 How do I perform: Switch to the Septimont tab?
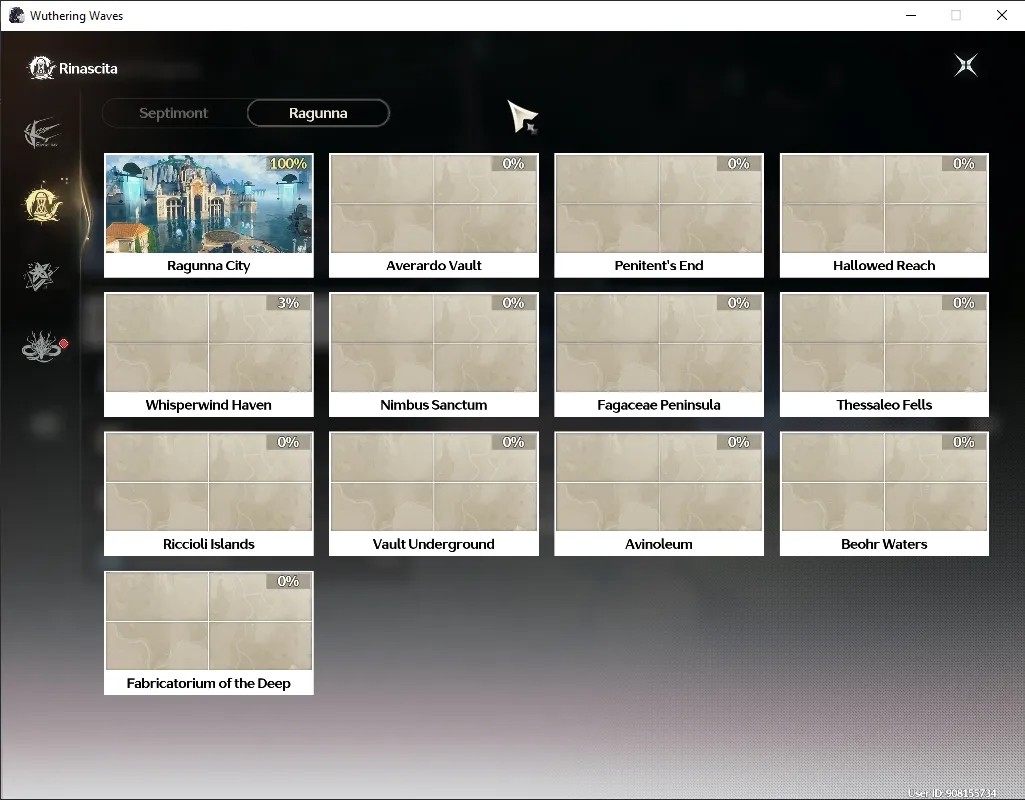[173, 113]
